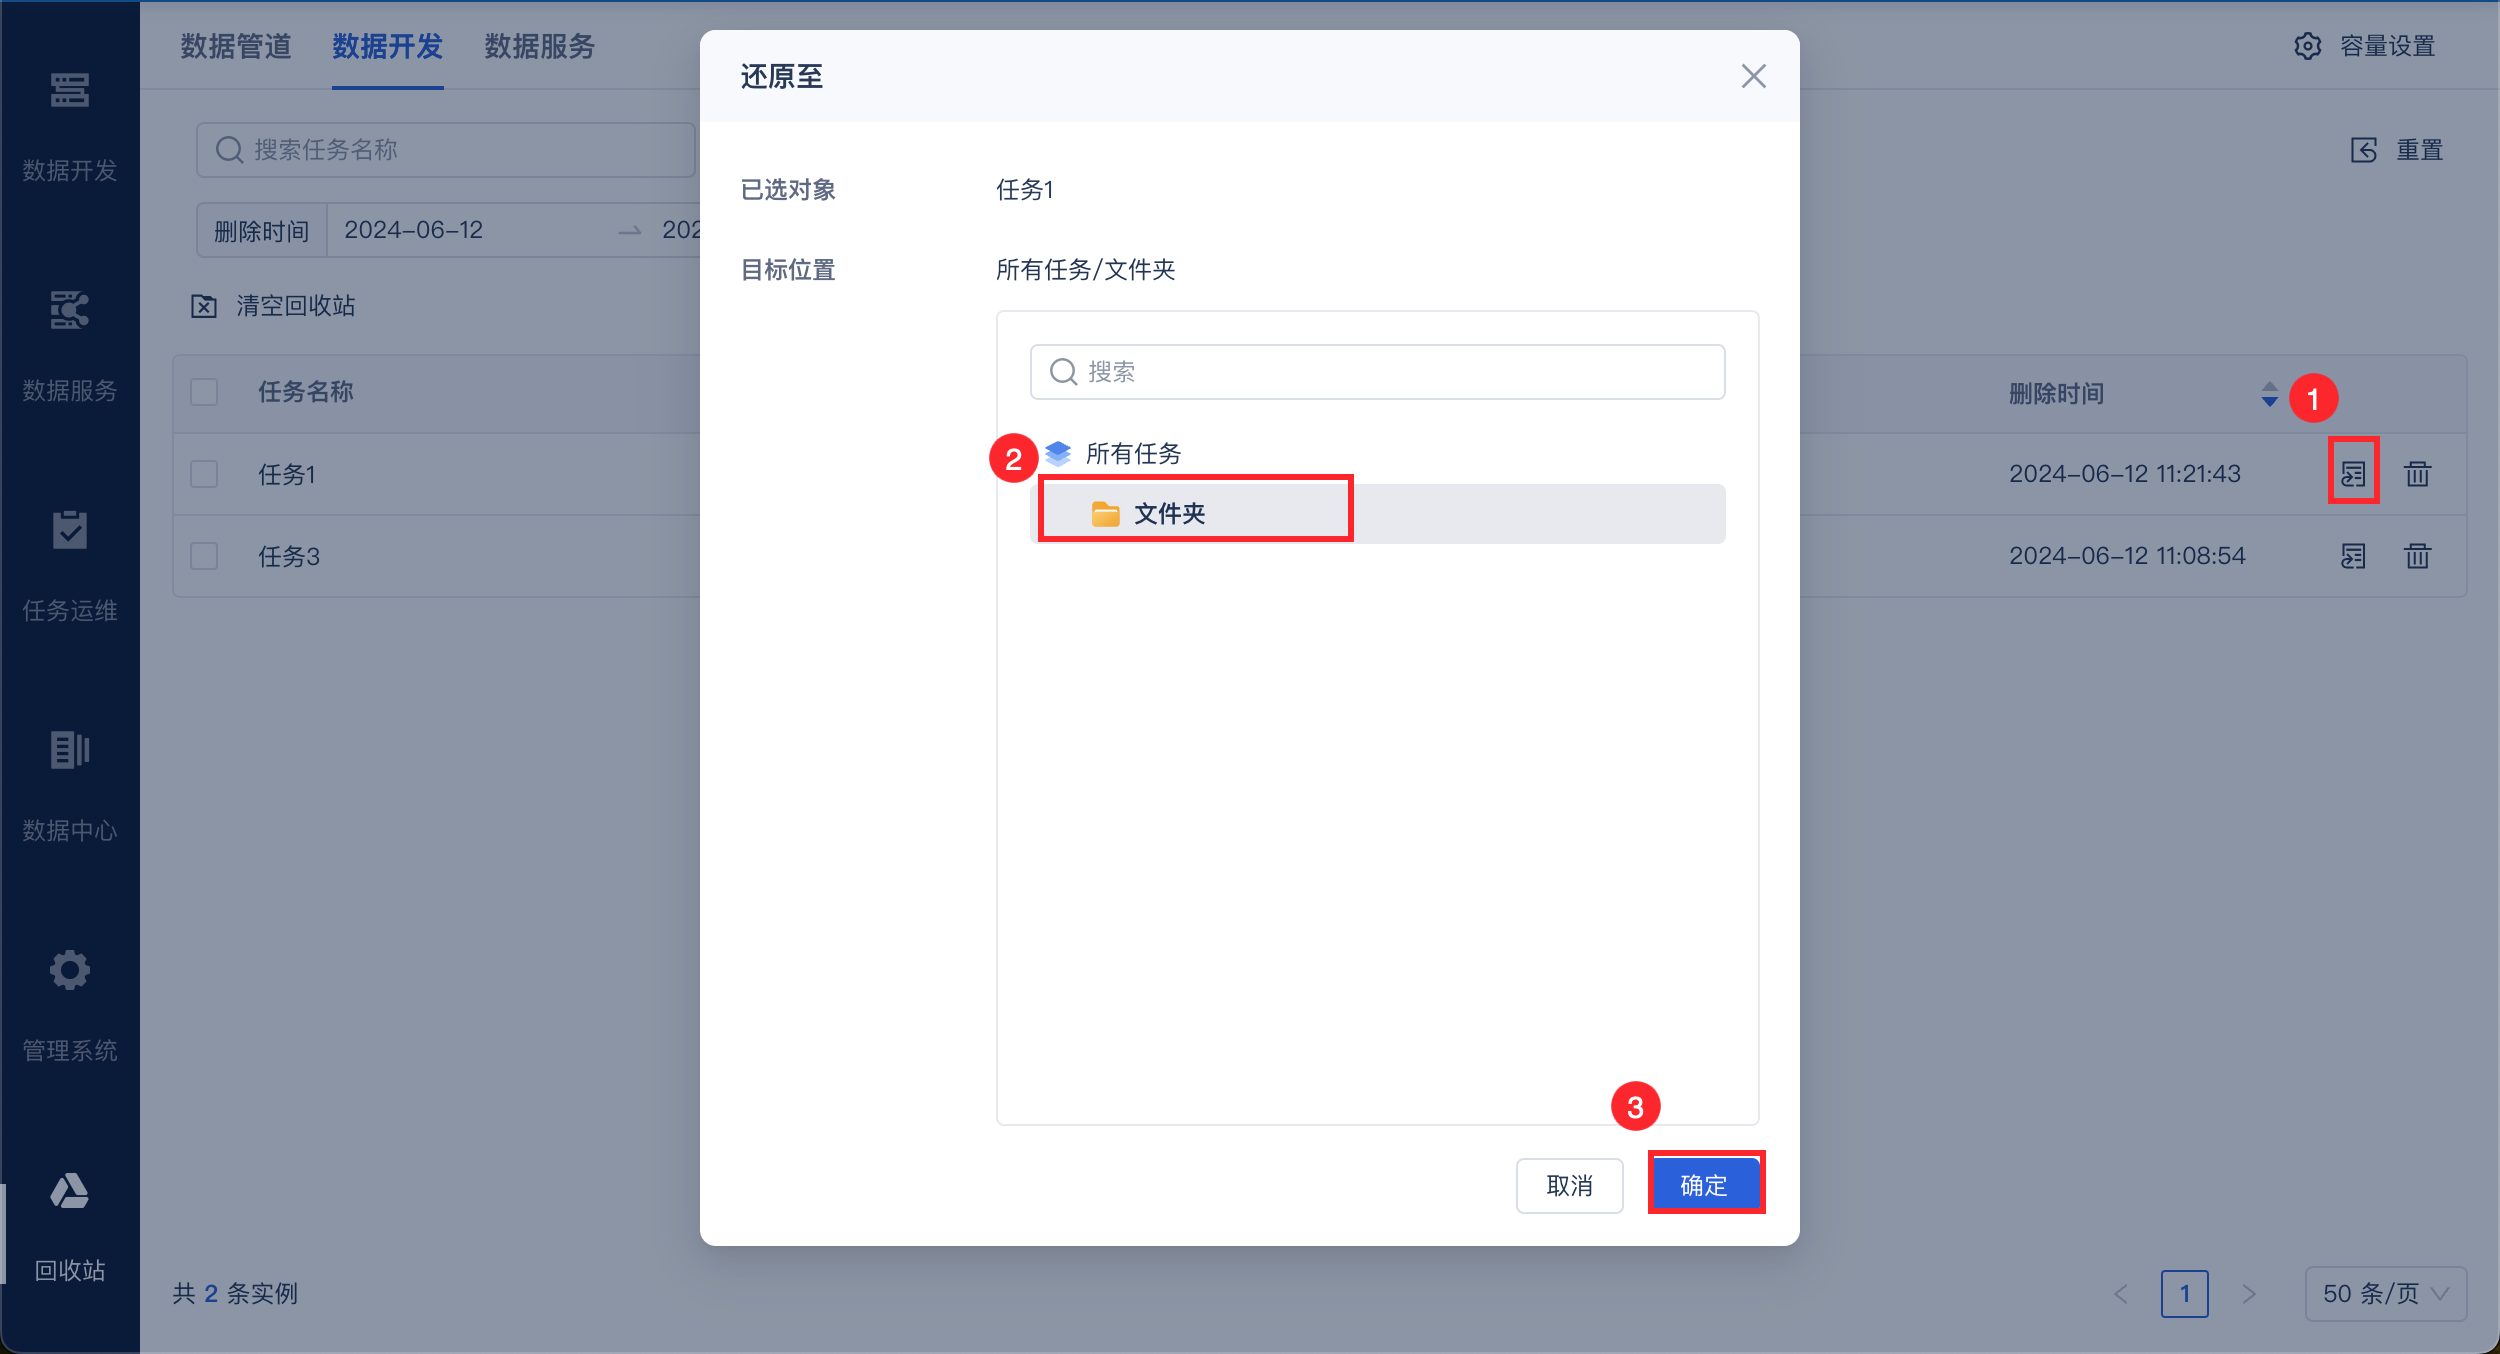Open 数据中心 sidebar icon
2500x1354 pixels.
coord(69,750)
